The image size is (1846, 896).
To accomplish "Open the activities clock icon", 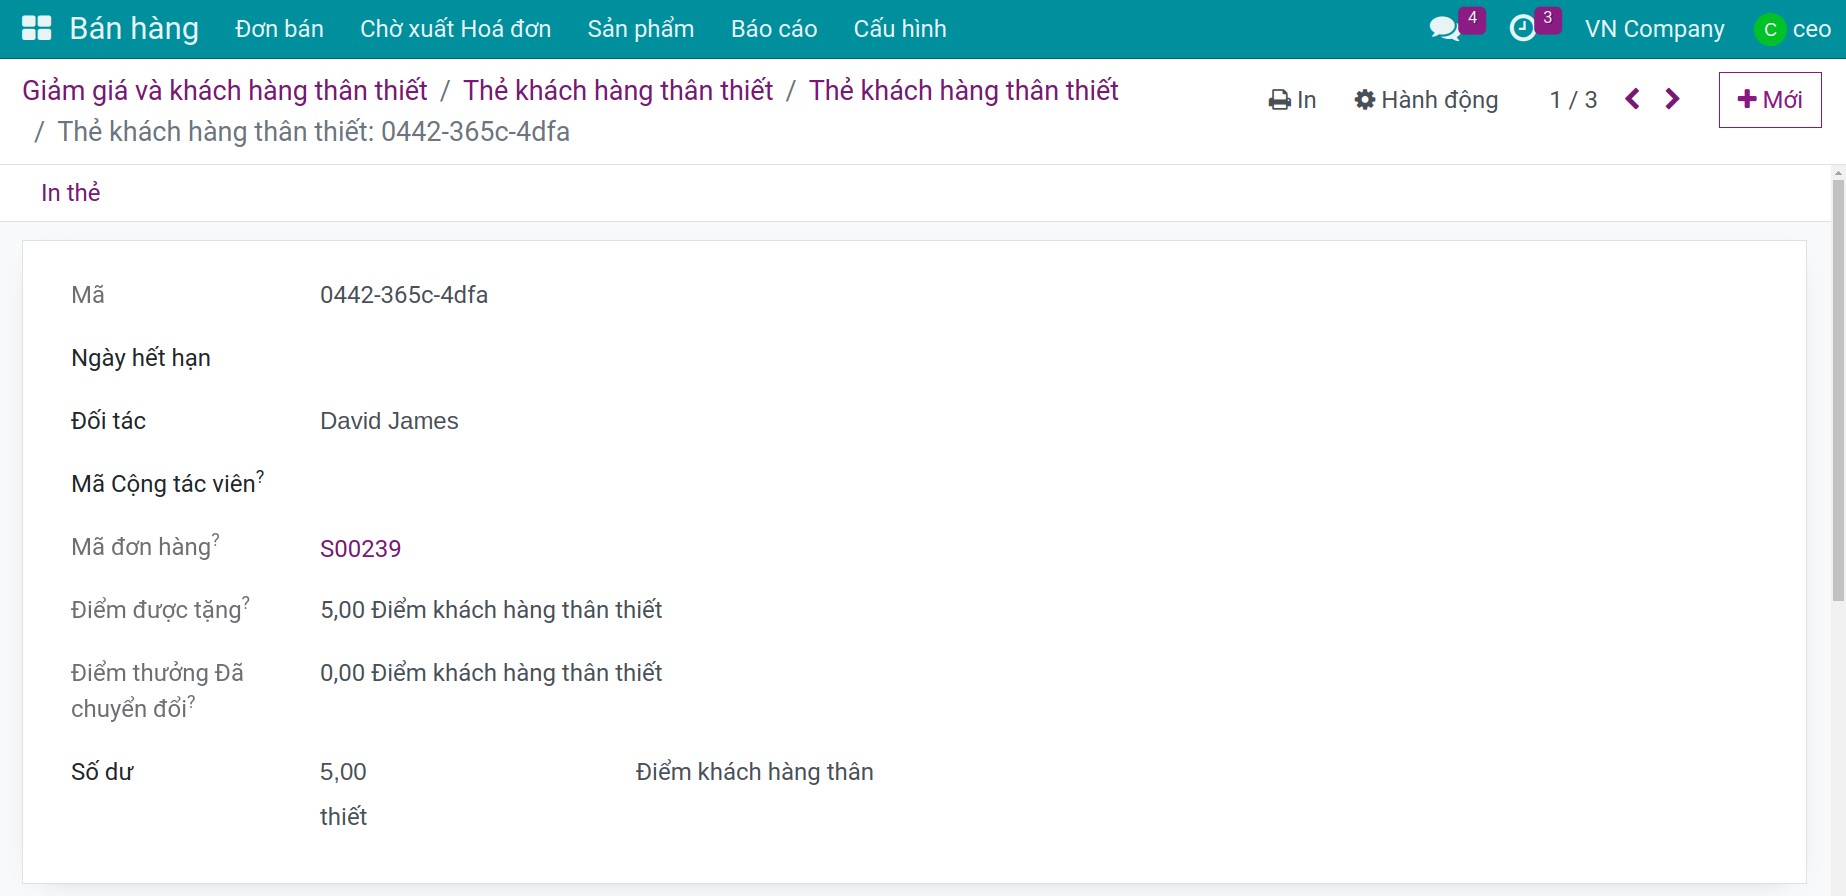I will (x=1522, y=28).
